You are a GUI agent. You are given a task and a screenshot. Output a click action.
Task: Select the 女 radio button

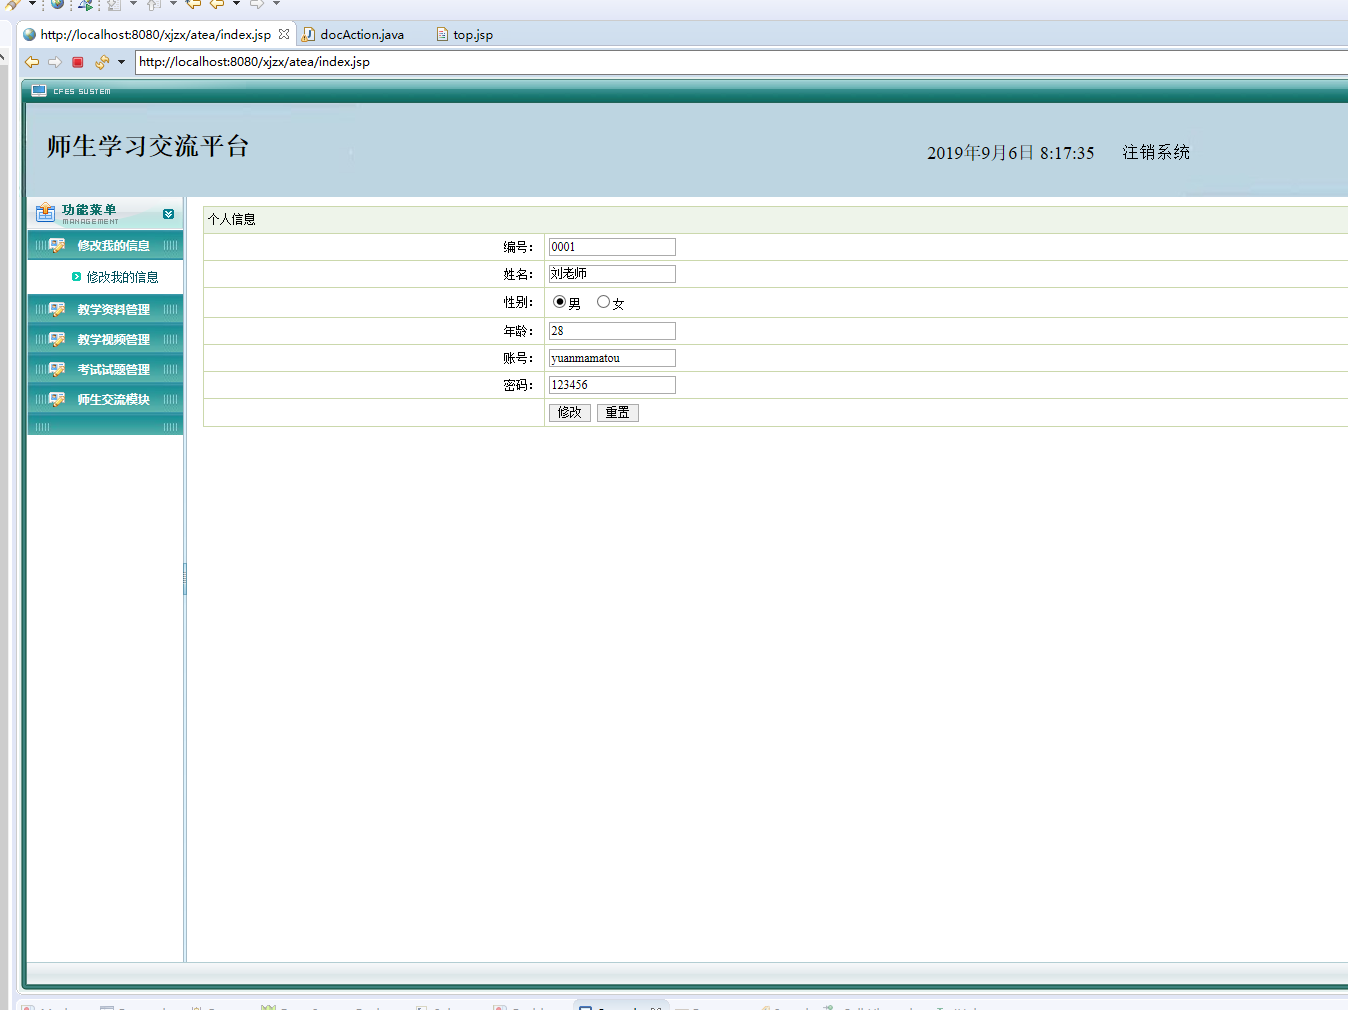point(603,302)
